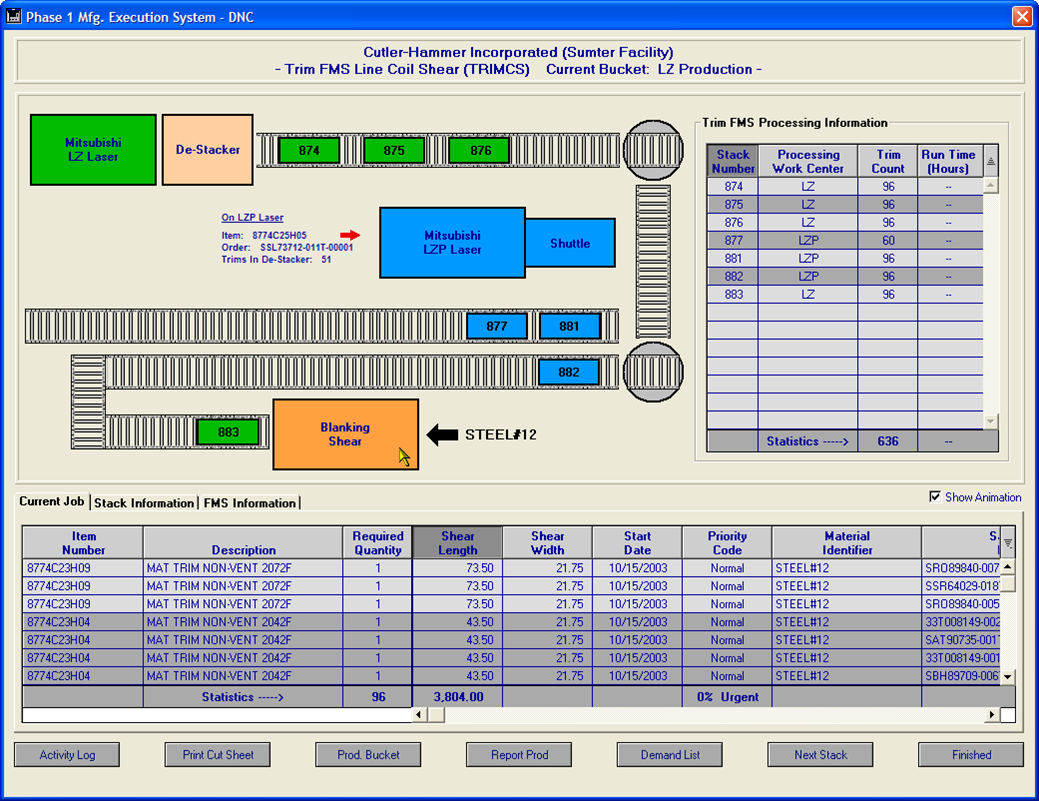Viewport: 1039px width, 801px height.
Task: Click job grid horizontal scroll right arrow
Action: (992, 715)
